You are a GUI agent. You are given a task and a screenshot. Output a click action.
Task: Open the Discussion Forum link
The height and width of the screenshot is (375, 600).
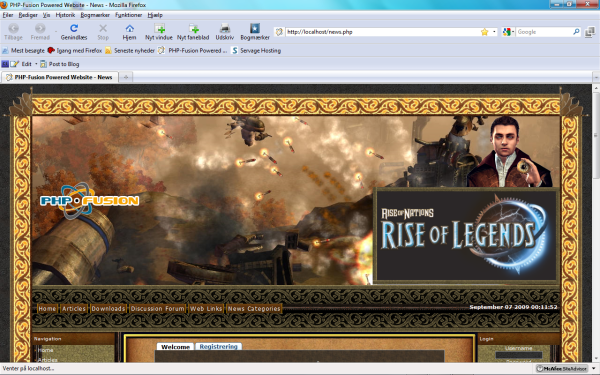point(157,308)
